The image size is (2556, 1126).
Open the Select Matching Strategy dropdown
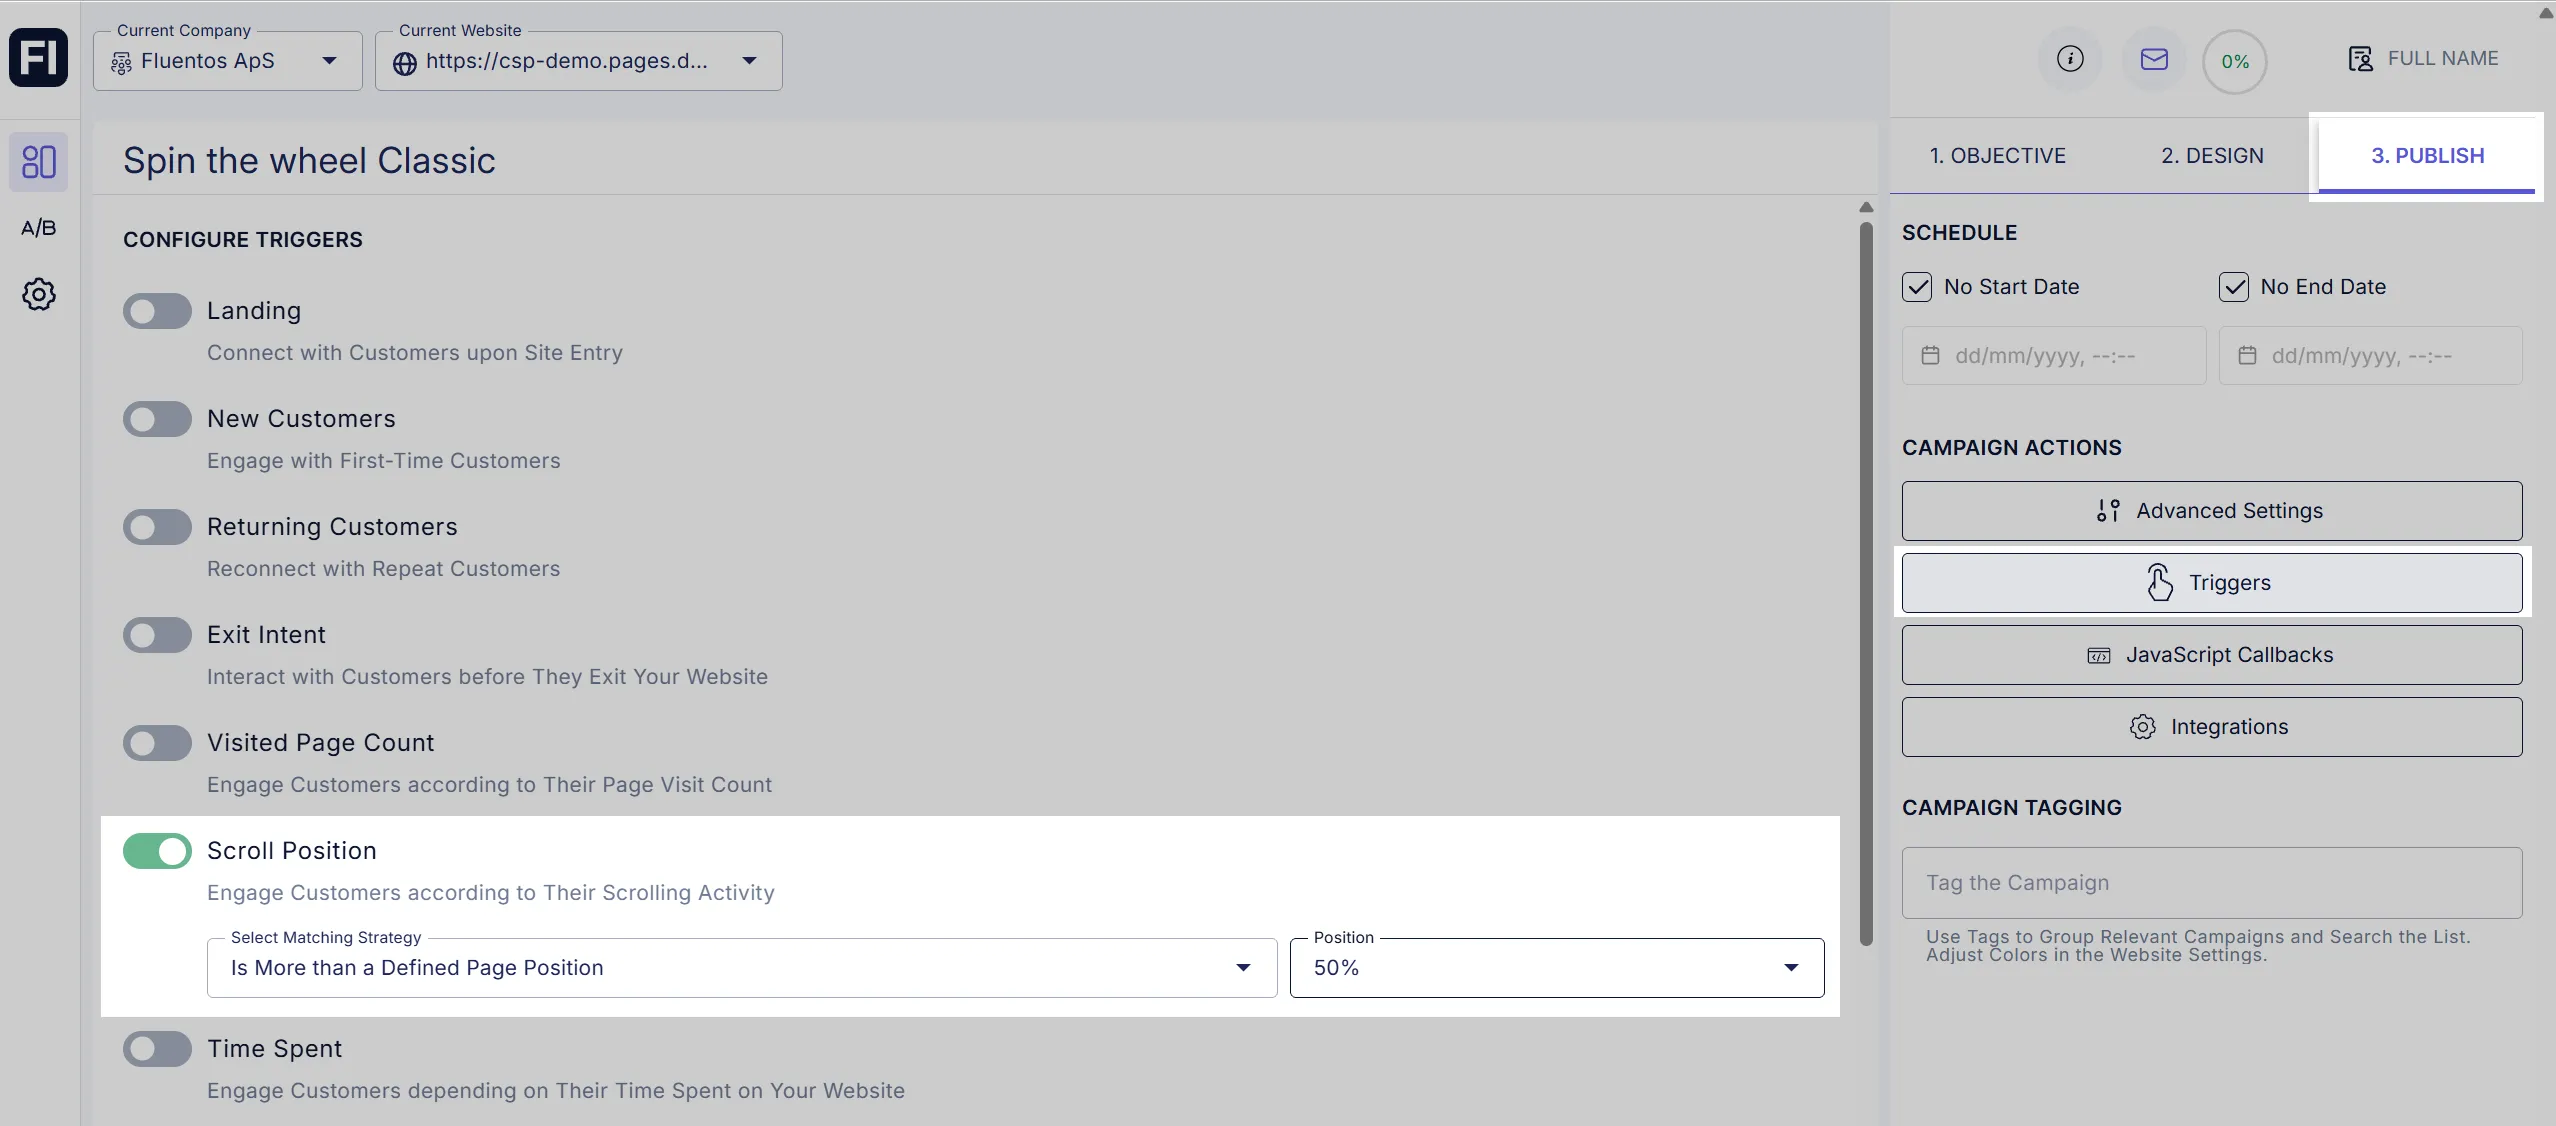point(1243,967)
